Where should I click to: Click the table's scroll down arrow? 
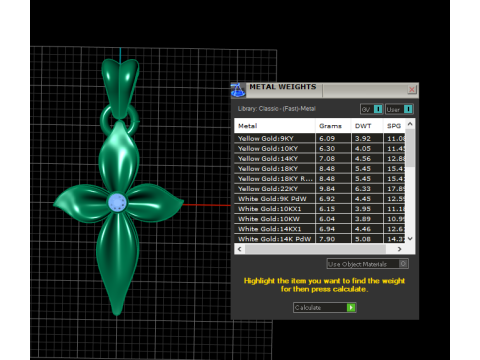point(410,239)
